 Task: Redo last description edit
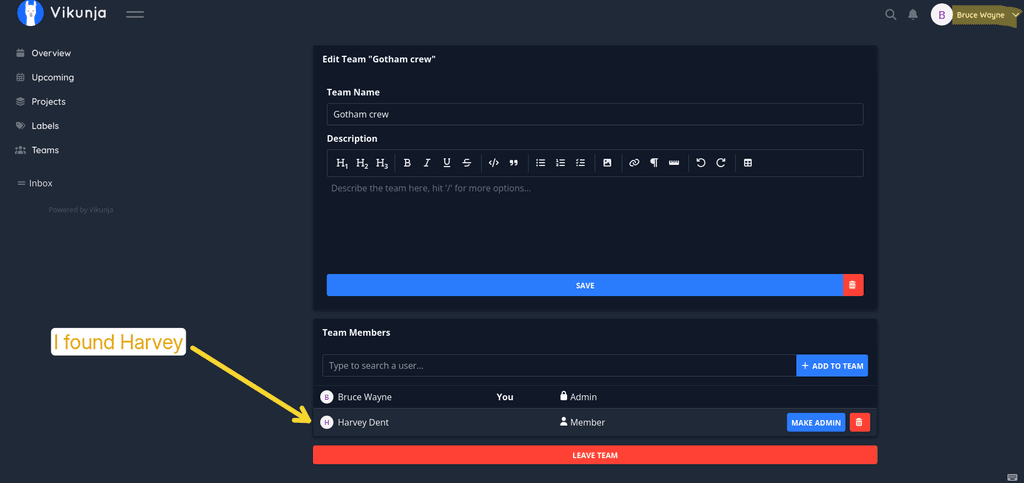pos(721,163)
